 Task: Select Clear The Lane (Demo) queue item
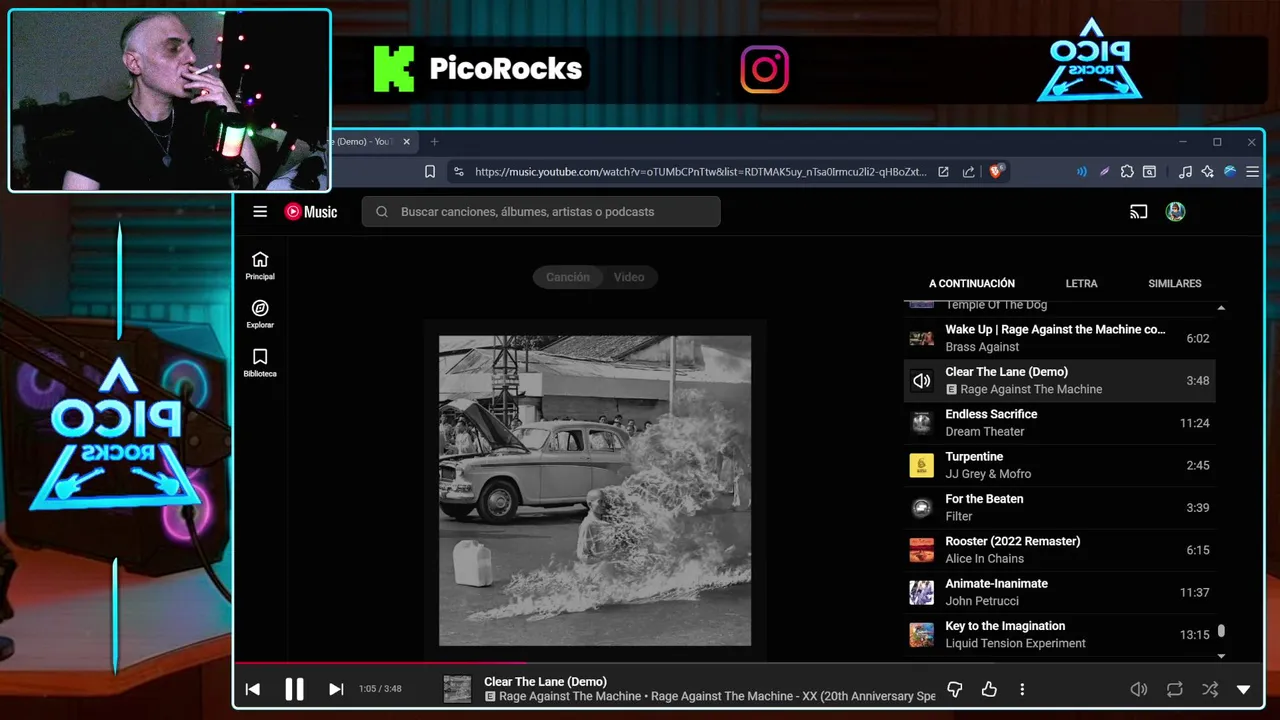pos(1059,380)
